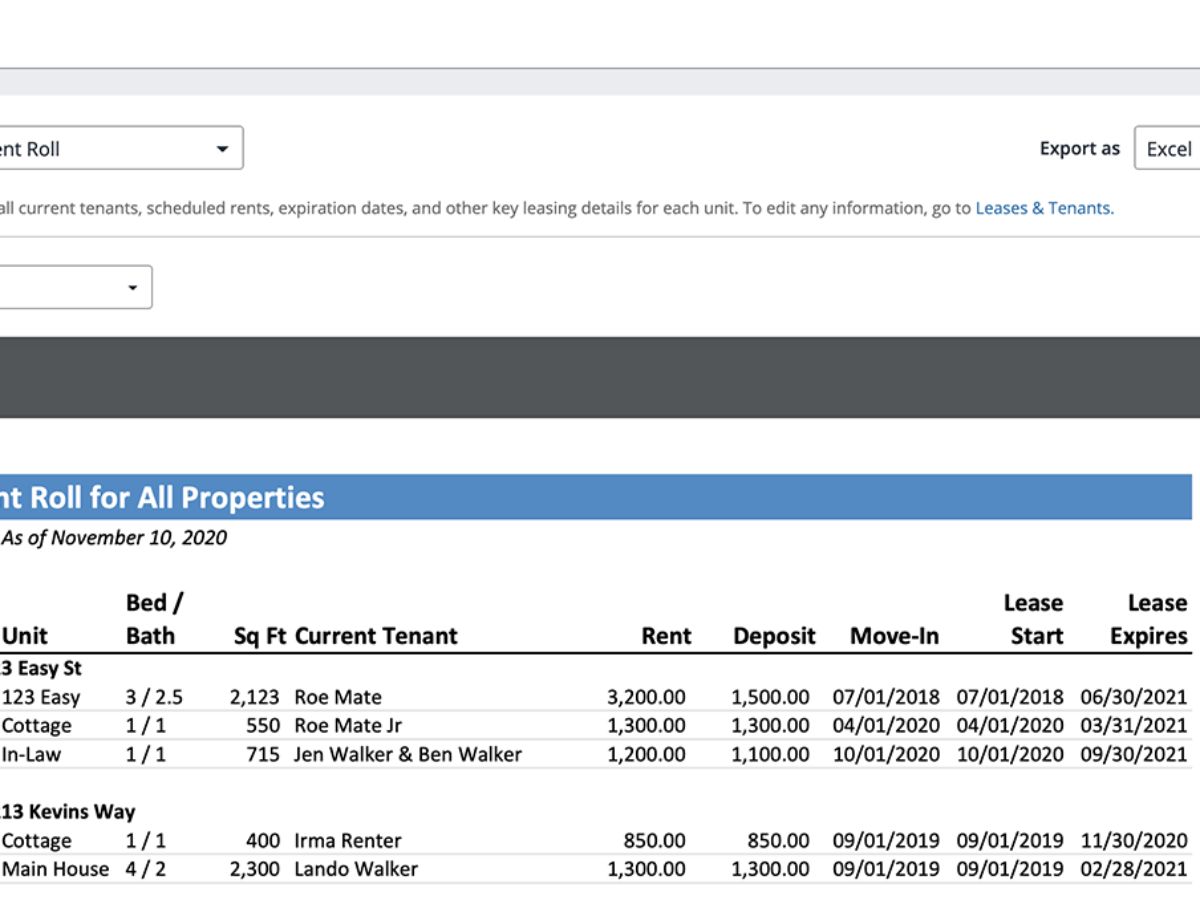Follow the Leases & Tenants link
Screen dimensions: 1200x900
tap(1043, 208)
